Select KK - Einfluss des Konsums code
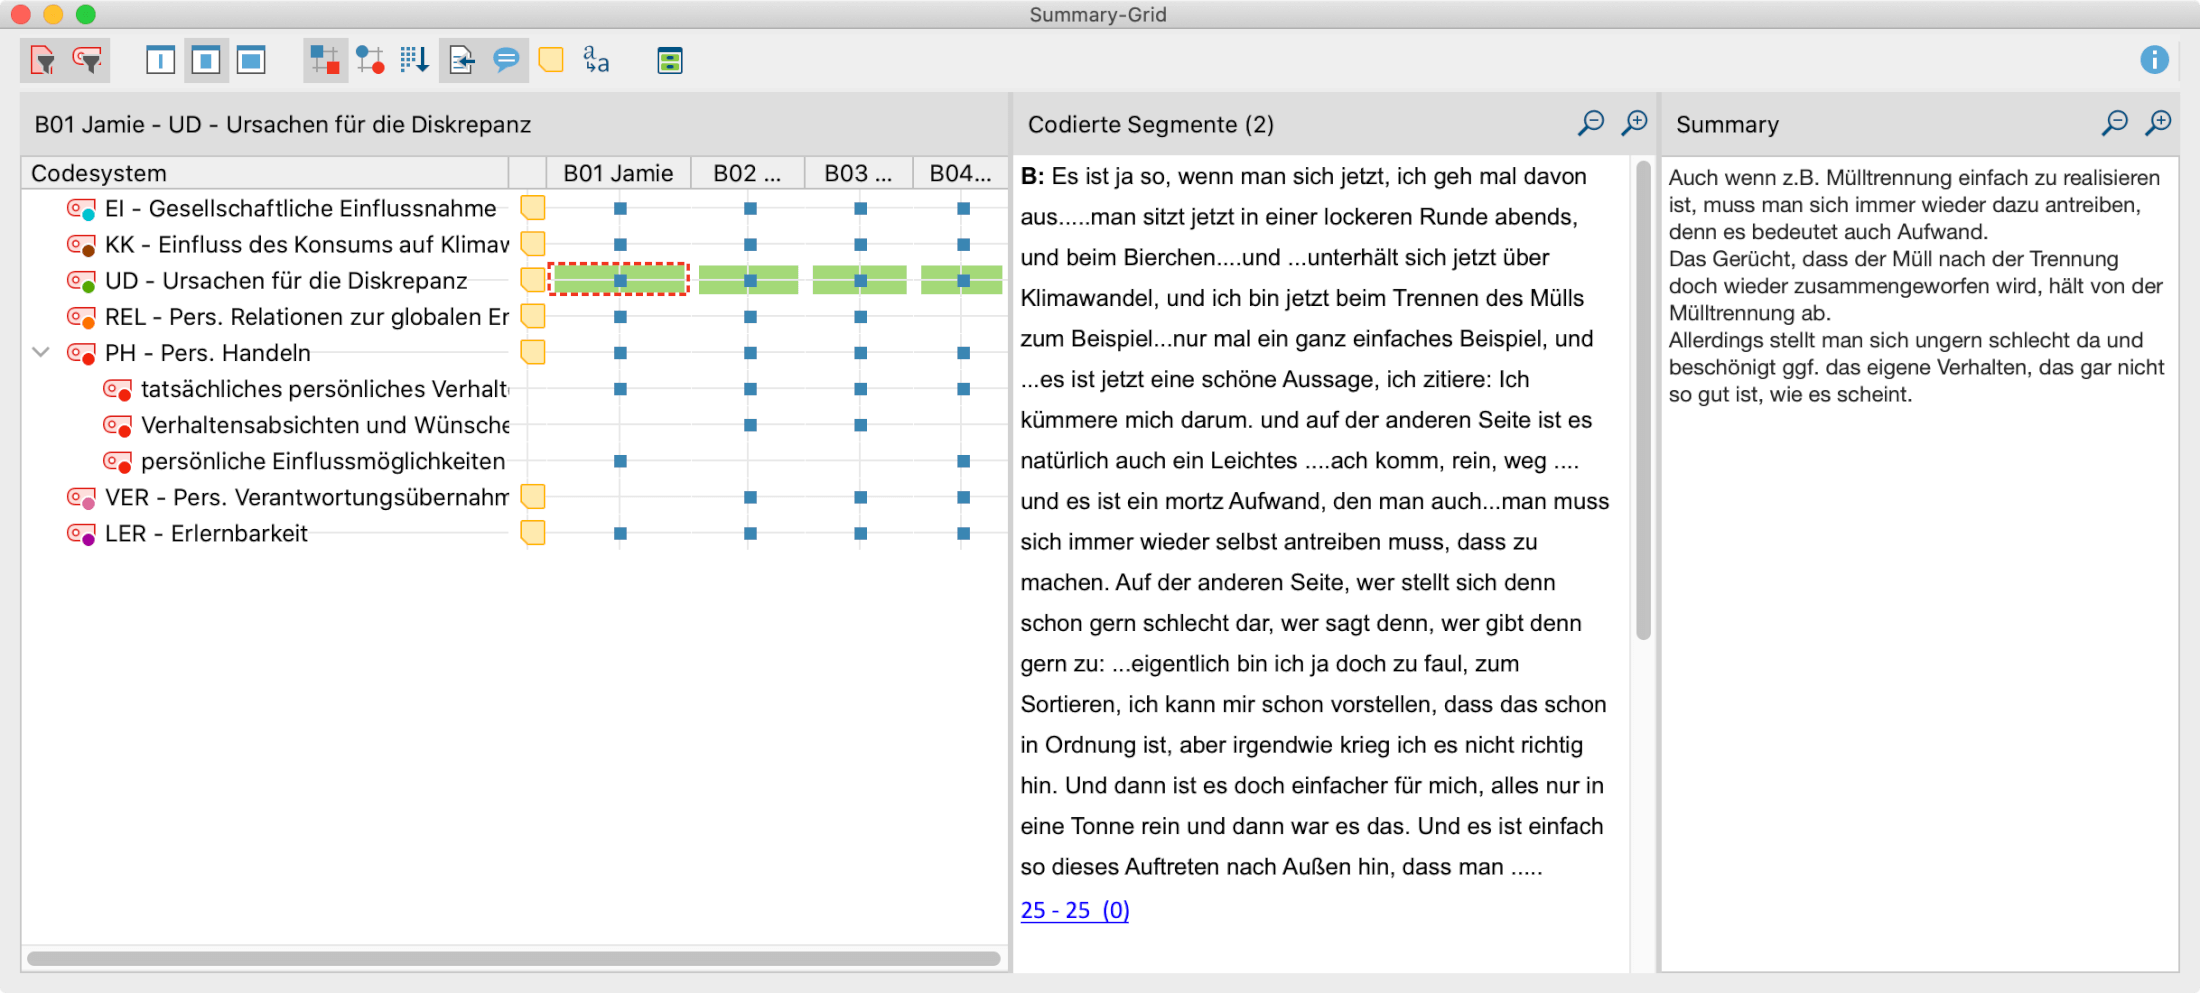 (307, 244)
